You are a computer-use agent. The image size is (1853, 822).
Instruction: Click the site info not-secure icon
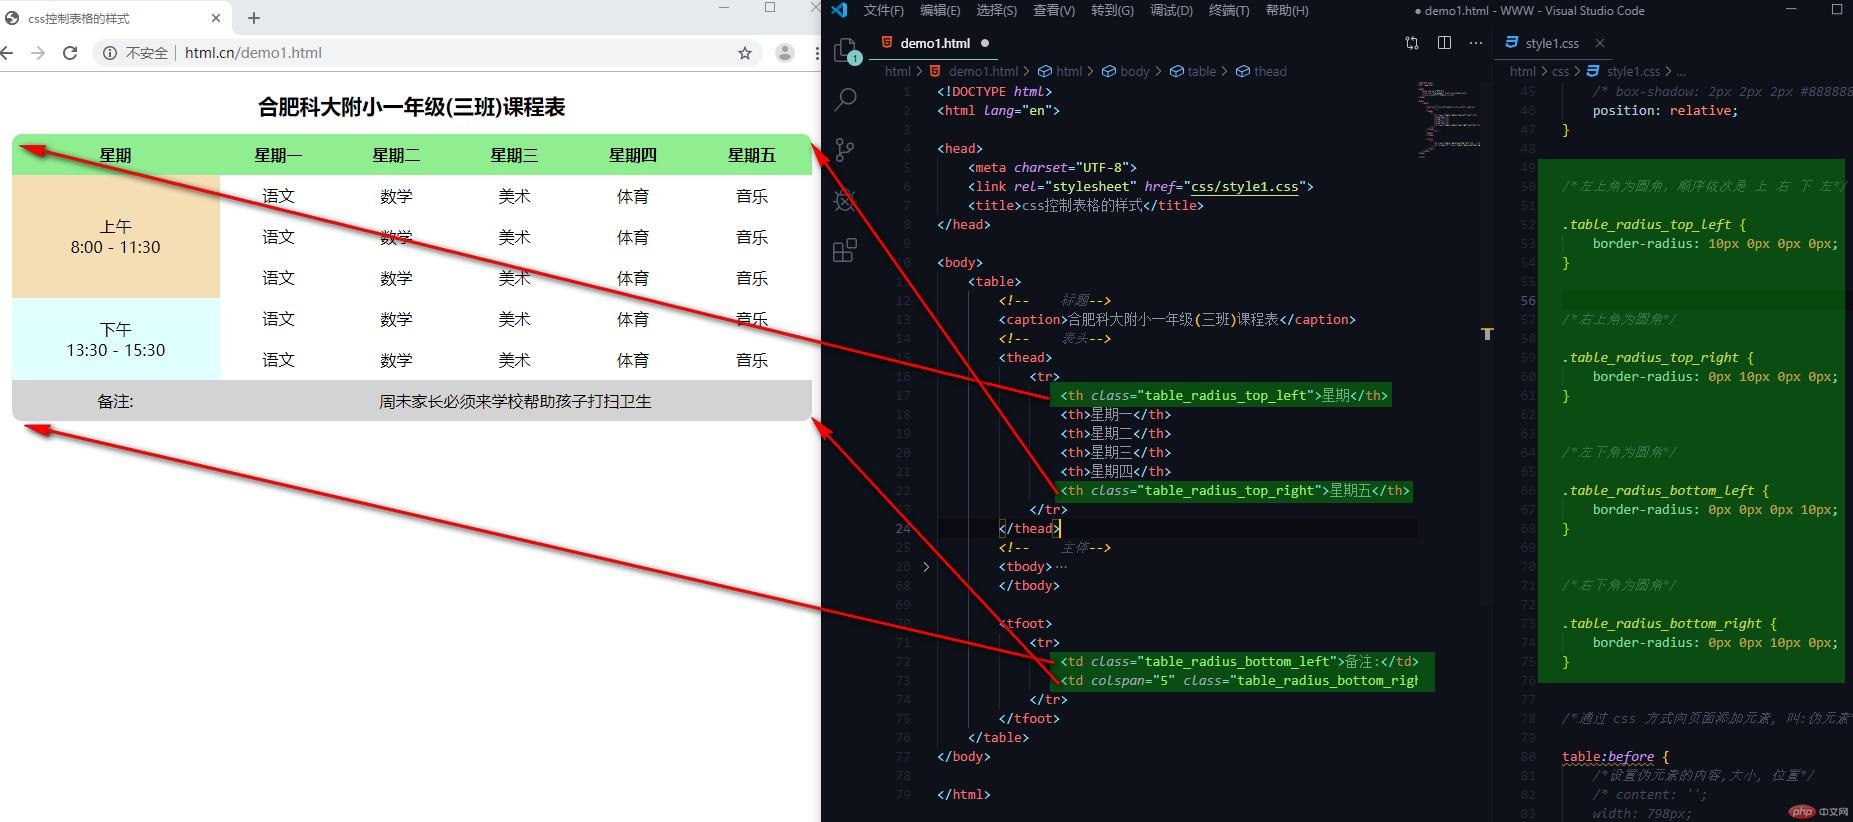110,53
